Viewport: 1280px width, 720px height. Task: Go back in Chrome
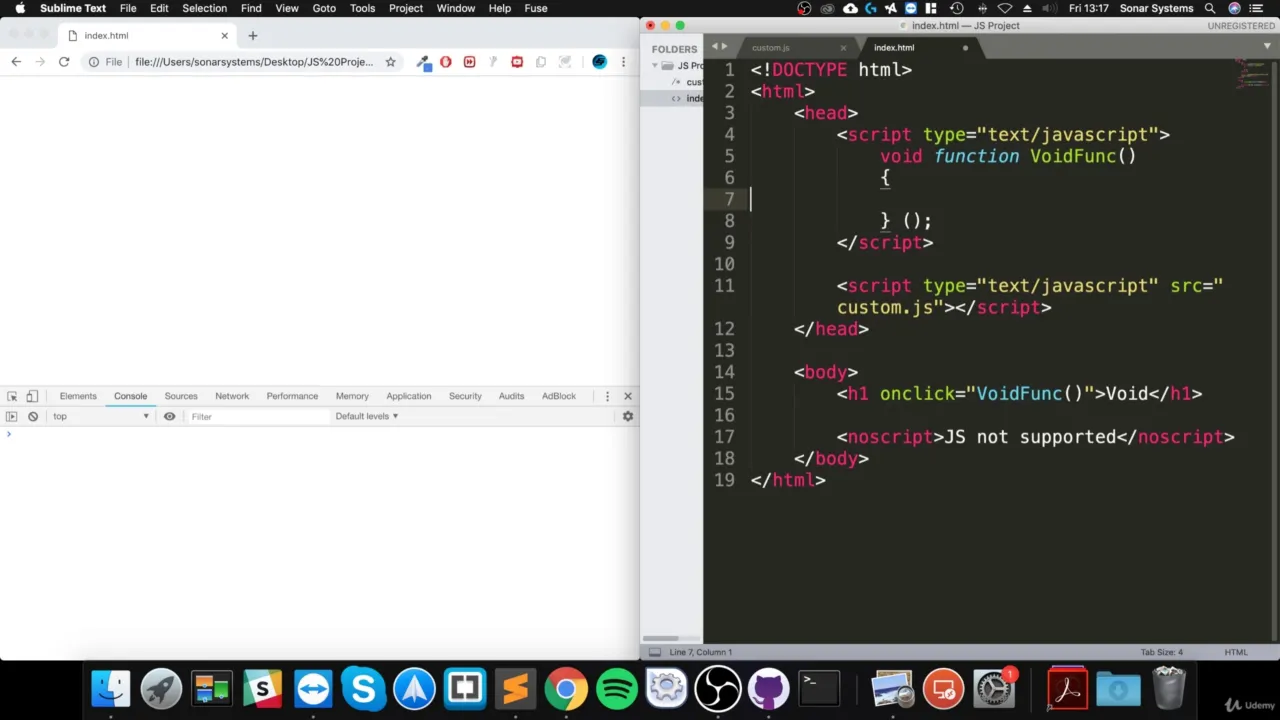(16, 62)
